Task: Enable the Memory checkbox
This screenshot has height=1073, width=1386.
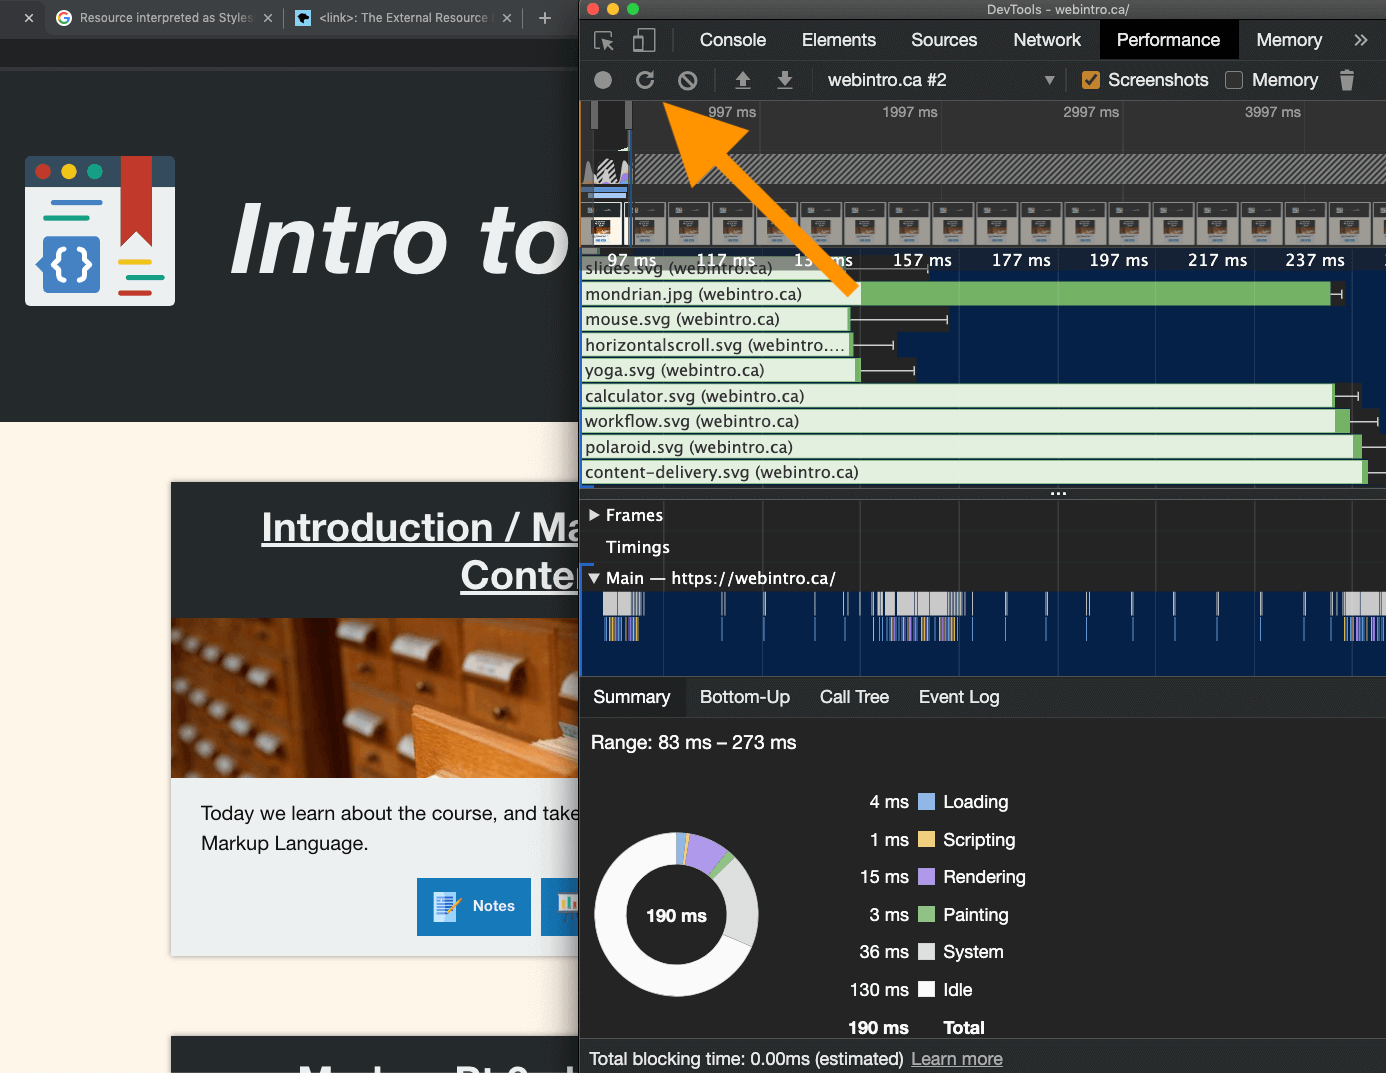Action: coord(1234,80)
